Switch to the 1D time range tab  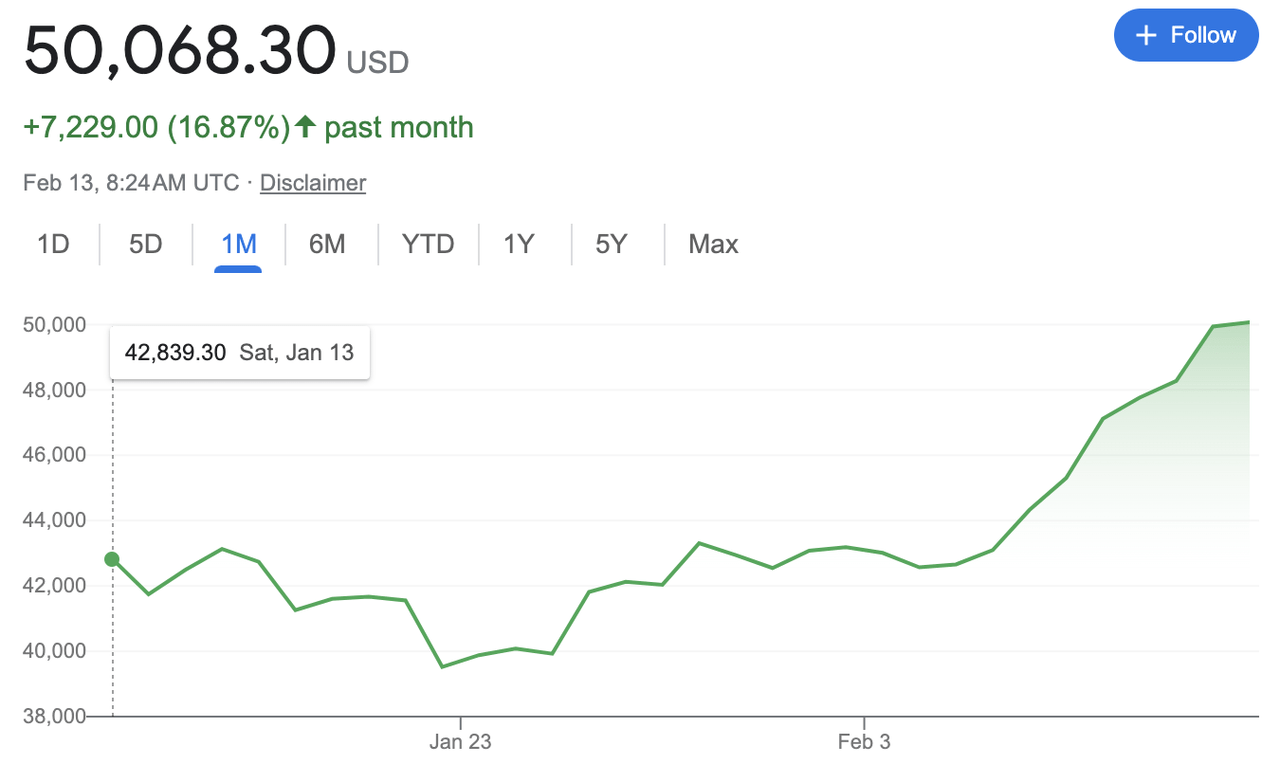54,243
